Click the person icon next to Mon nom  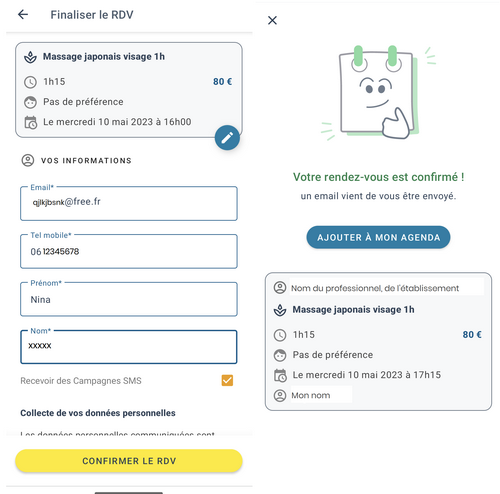280,395
